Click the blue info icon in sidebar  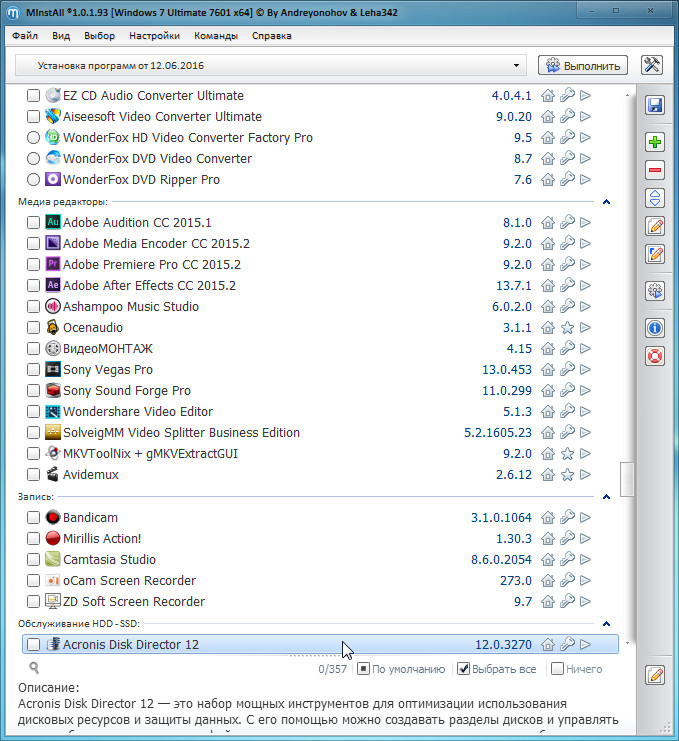(655, 328)
